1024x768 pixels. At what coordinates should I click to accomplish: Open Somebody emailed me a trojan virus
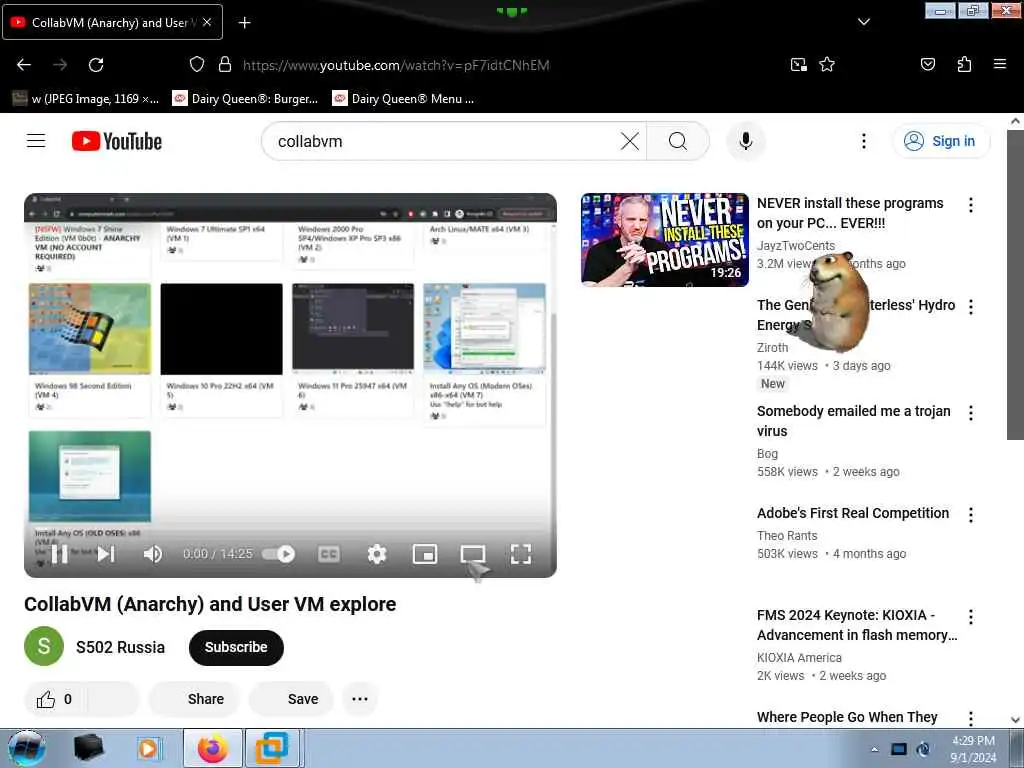(853, 421)
